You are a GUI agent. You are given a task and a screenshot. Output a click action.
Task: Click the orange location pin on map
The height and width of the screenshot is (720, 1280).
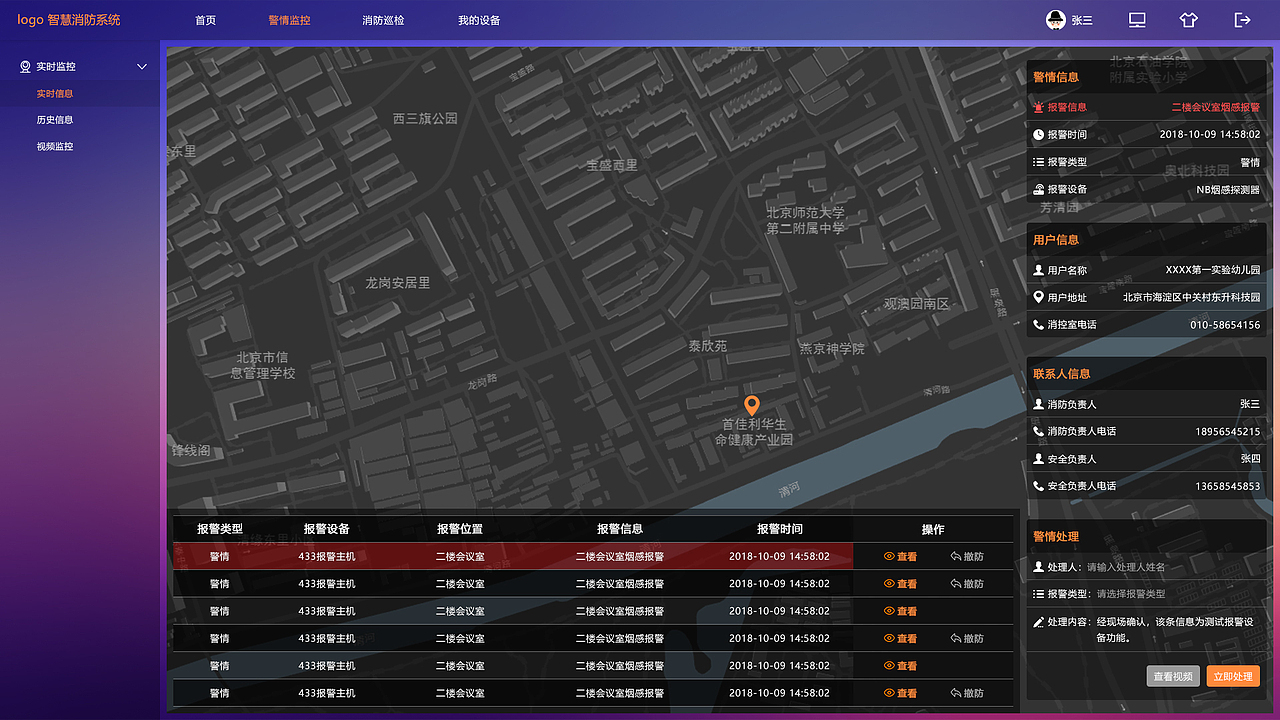[x=752, y=405]
